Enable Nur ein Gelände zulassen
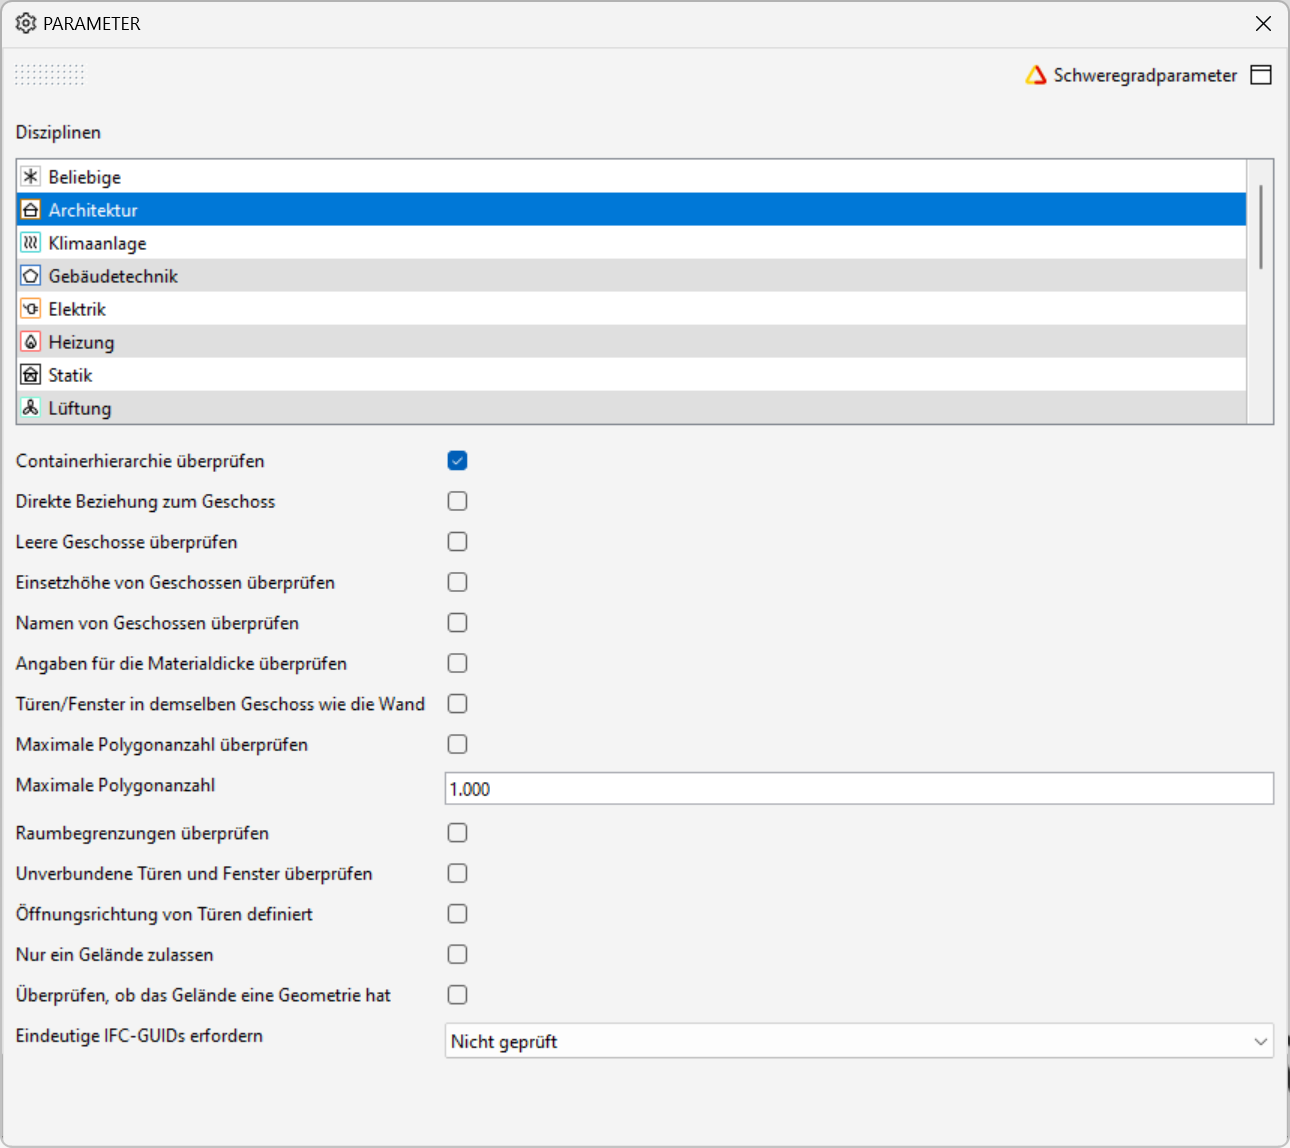Viewport: 1290px width, 1148px height. 457,954
